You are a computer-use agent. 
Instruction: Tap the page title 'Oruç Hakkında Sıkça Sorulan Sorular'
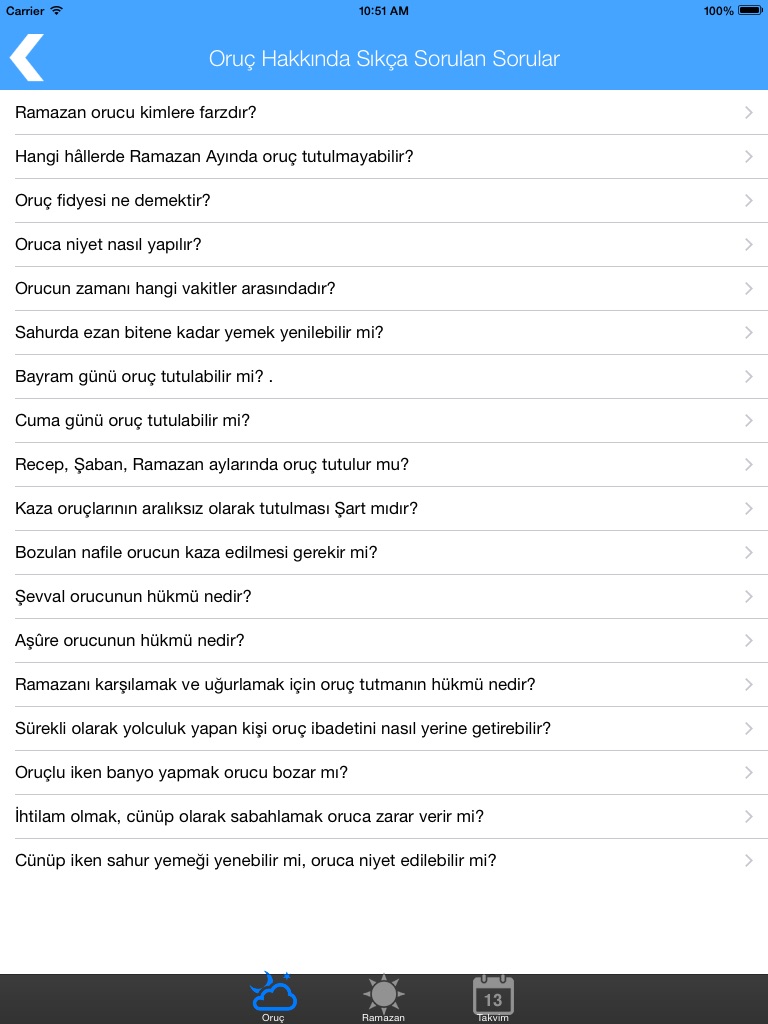384,59
